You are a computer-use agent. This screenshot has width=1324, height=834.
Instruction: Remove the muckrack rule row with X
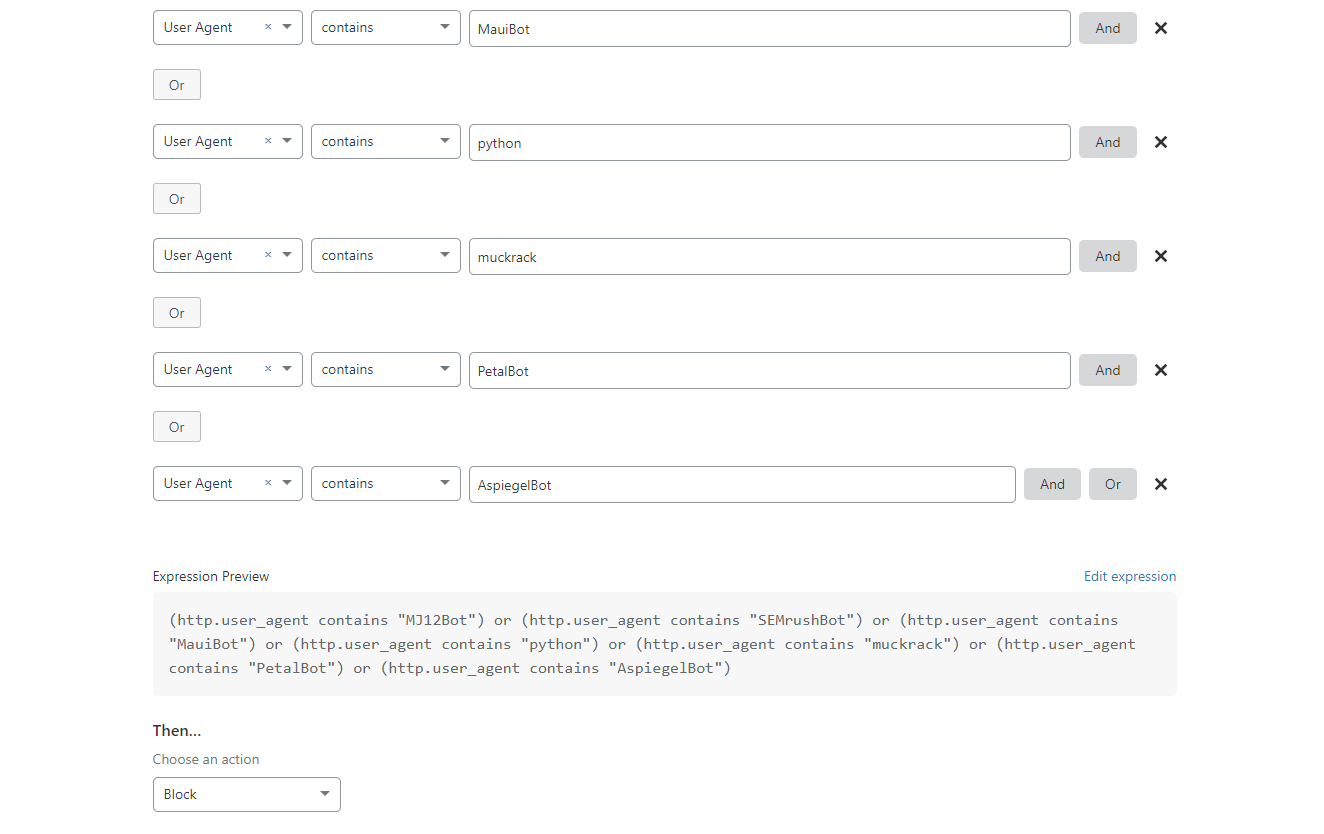pos(1161,256)
